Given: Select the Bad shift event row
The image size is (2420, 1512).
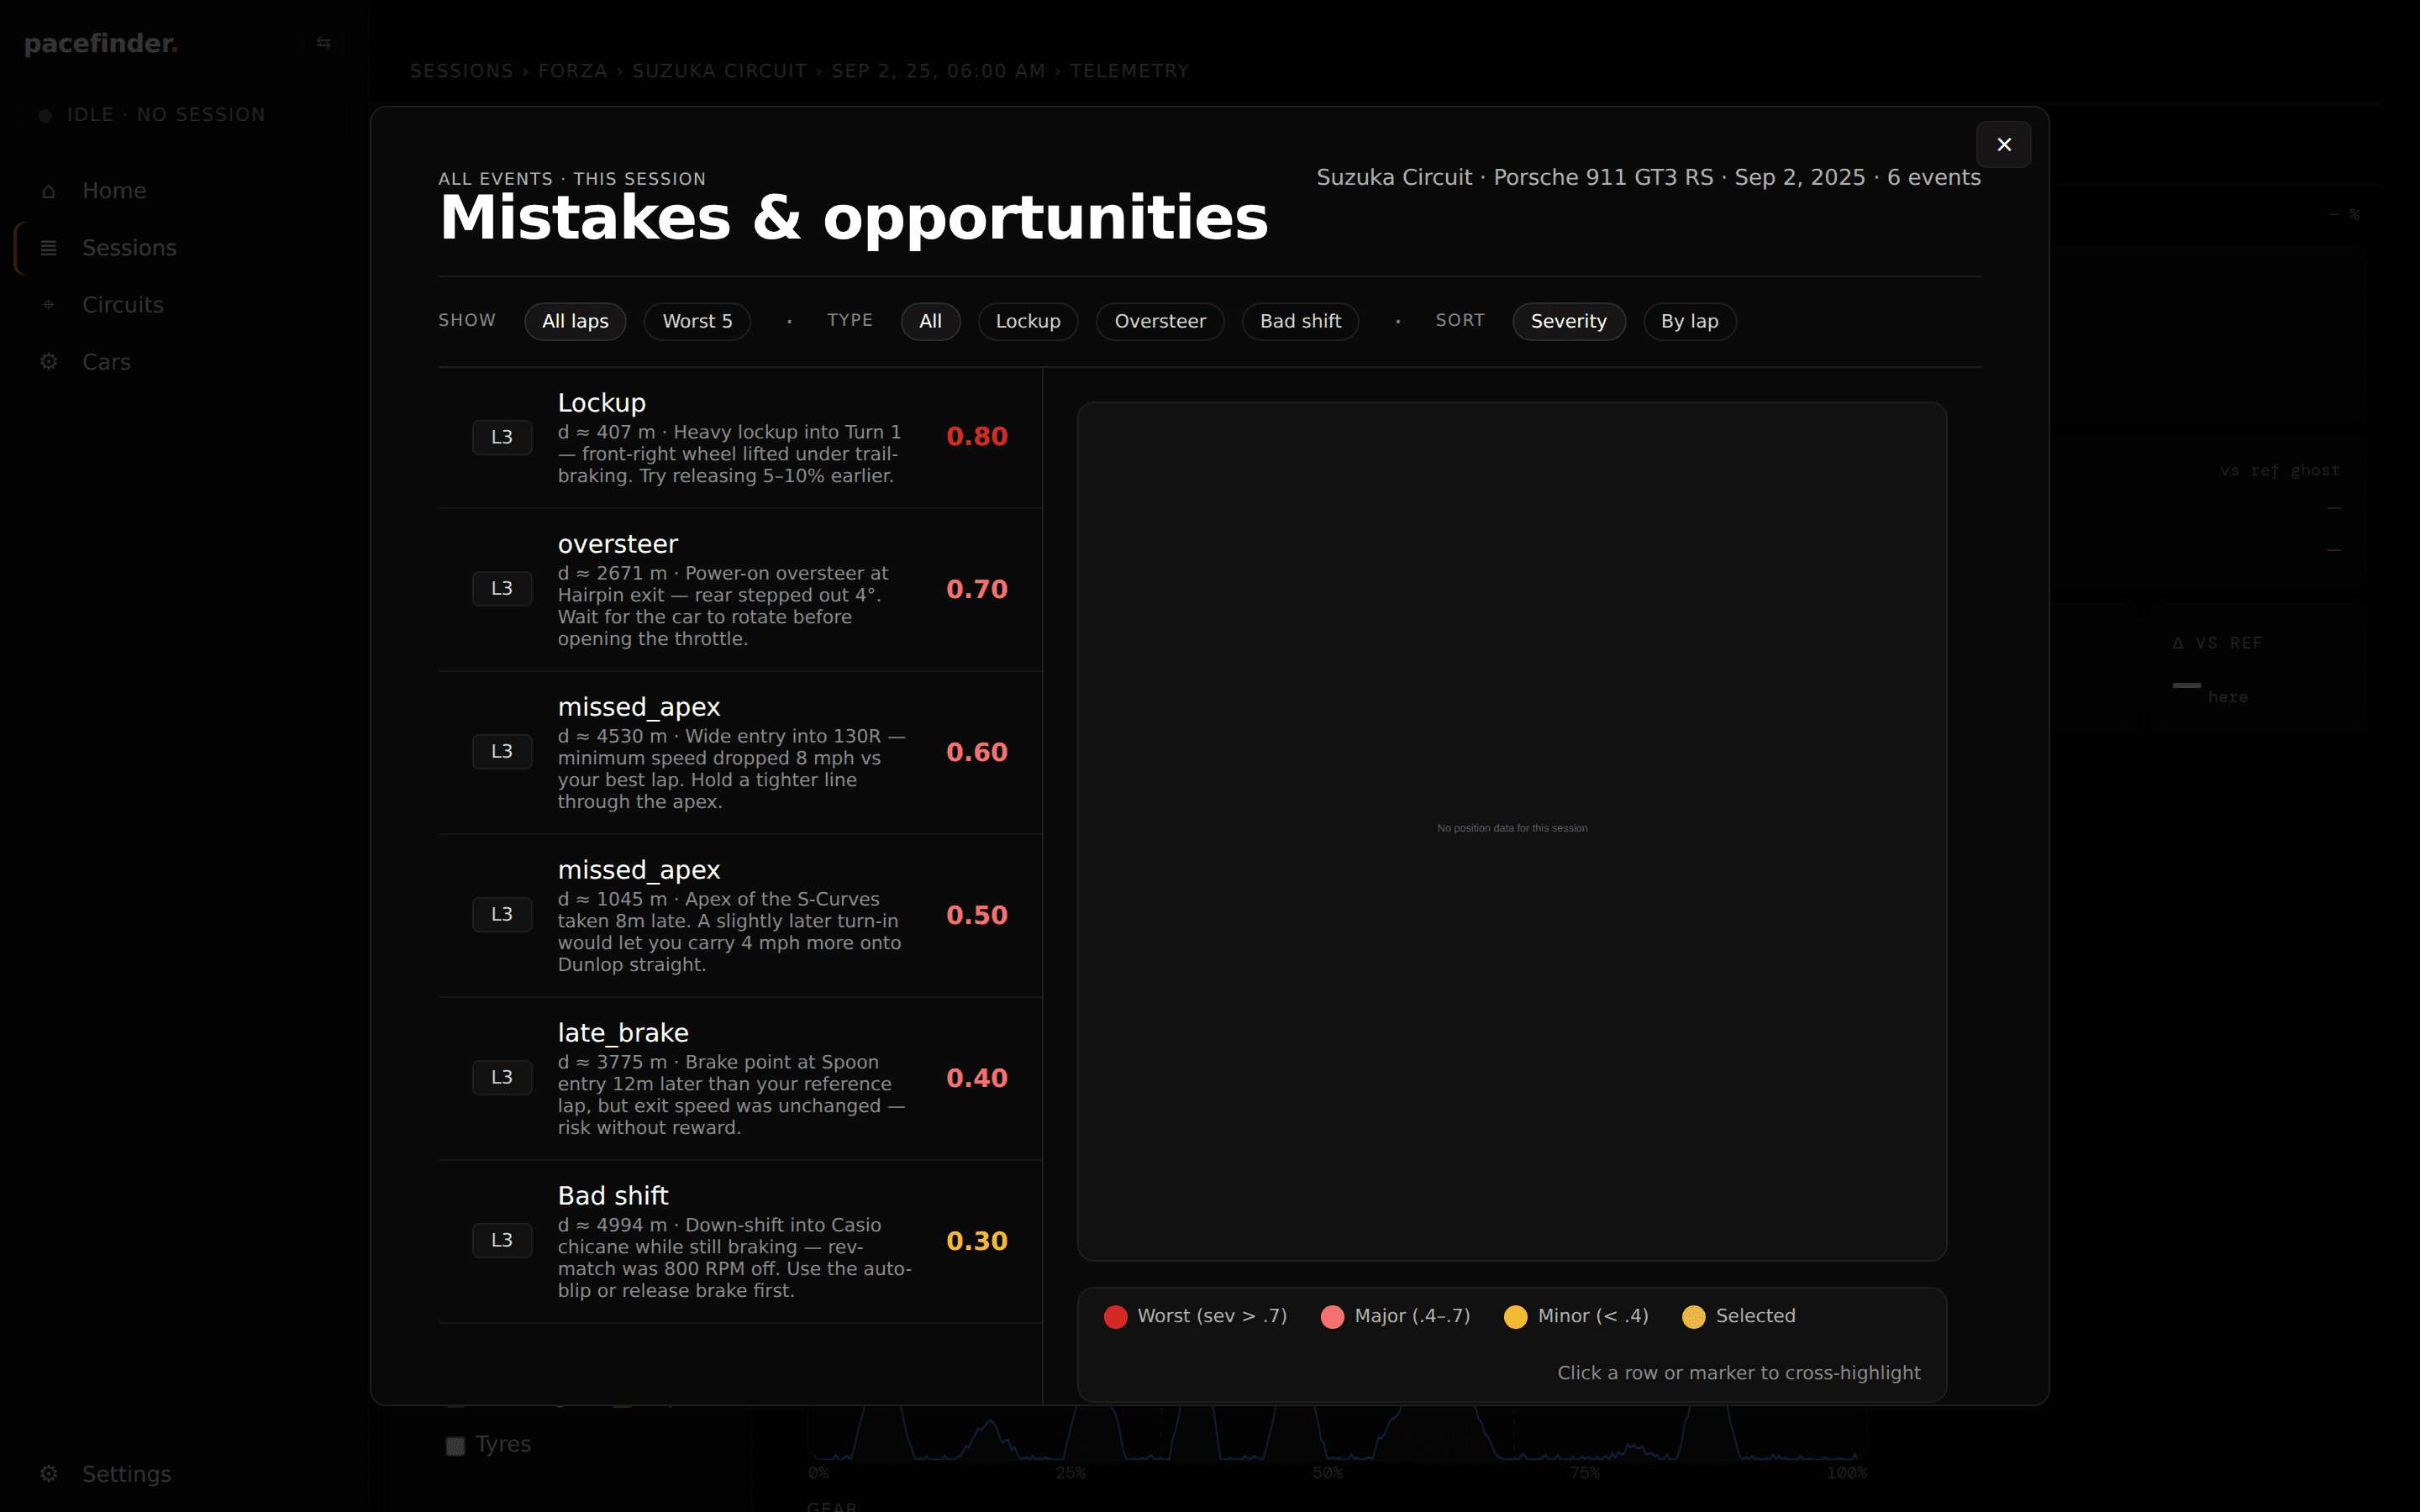Looking at the screenshot, I should point(740,1242).
